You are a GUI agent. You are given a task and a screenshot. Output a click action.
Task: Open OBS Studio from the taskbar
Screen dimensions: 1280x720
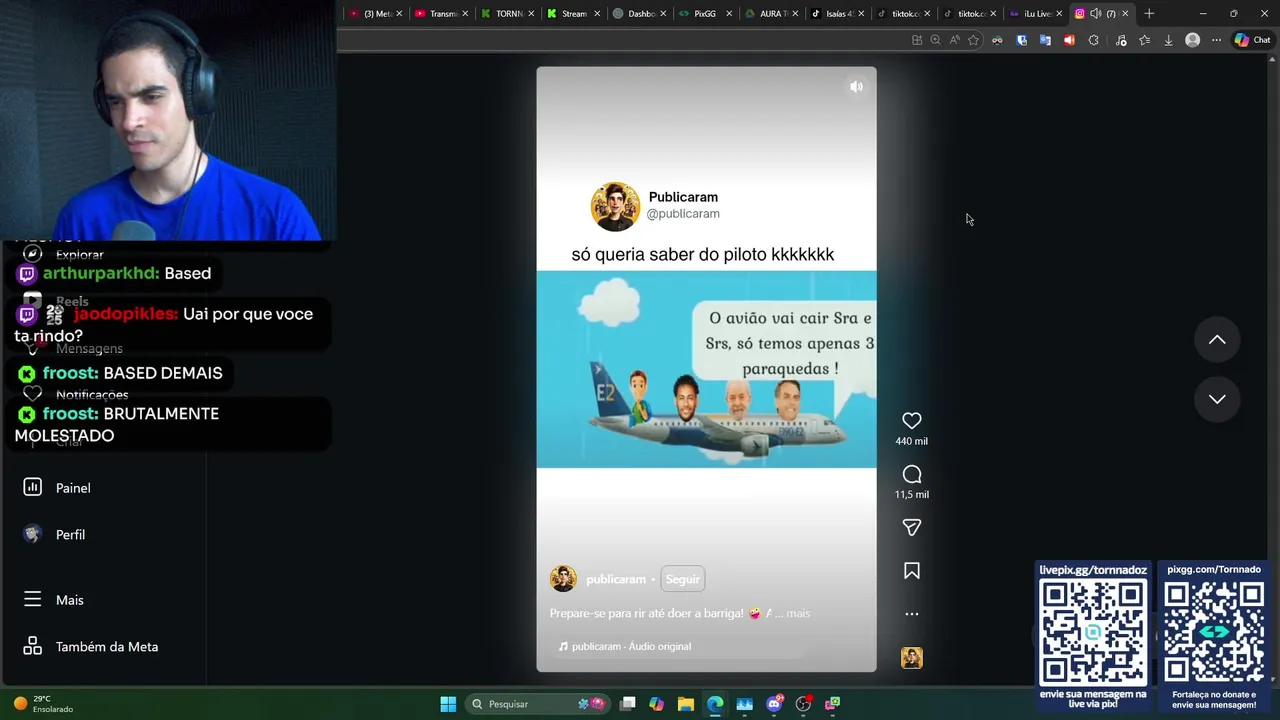[803, 704]
